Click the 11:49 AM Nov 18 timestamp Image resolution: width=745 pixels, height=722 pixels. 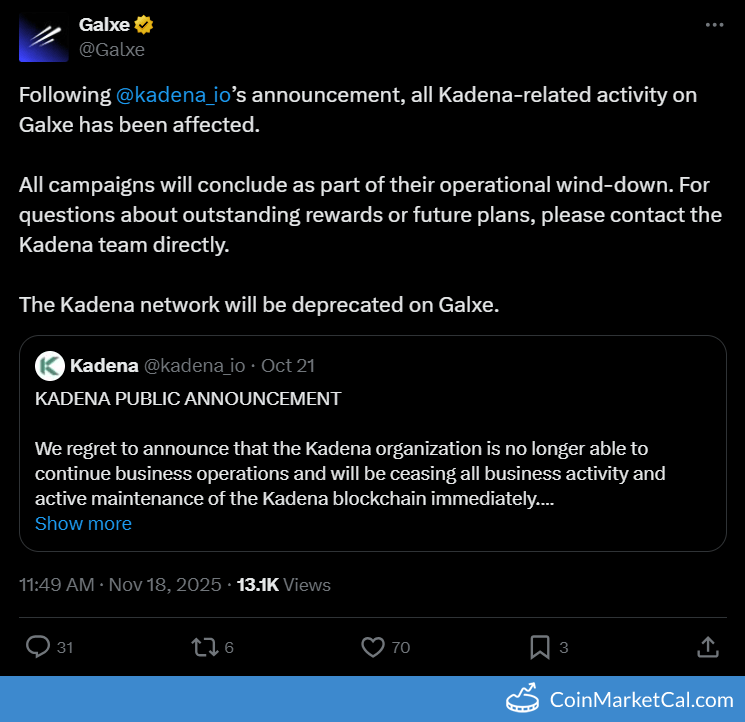point(120,585)
